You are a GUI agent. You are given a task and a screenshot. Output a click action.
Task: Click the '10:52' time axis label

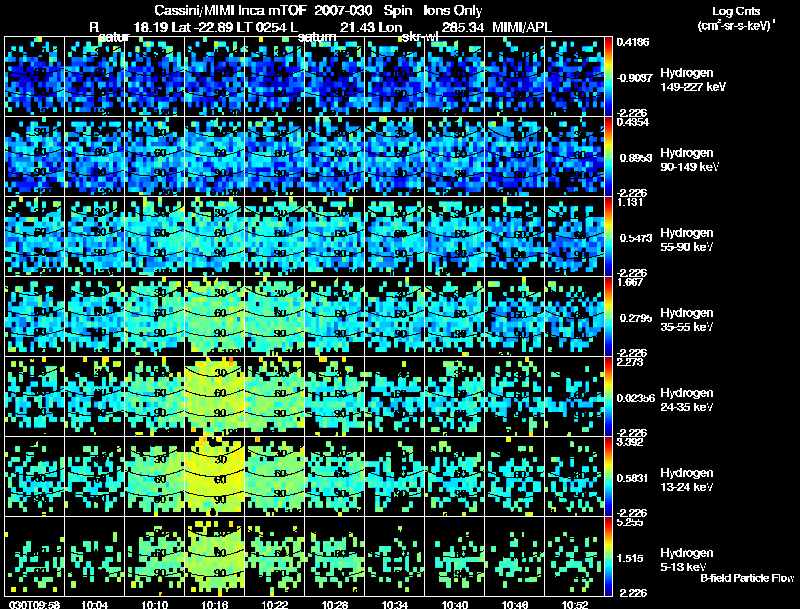(575, 604)
